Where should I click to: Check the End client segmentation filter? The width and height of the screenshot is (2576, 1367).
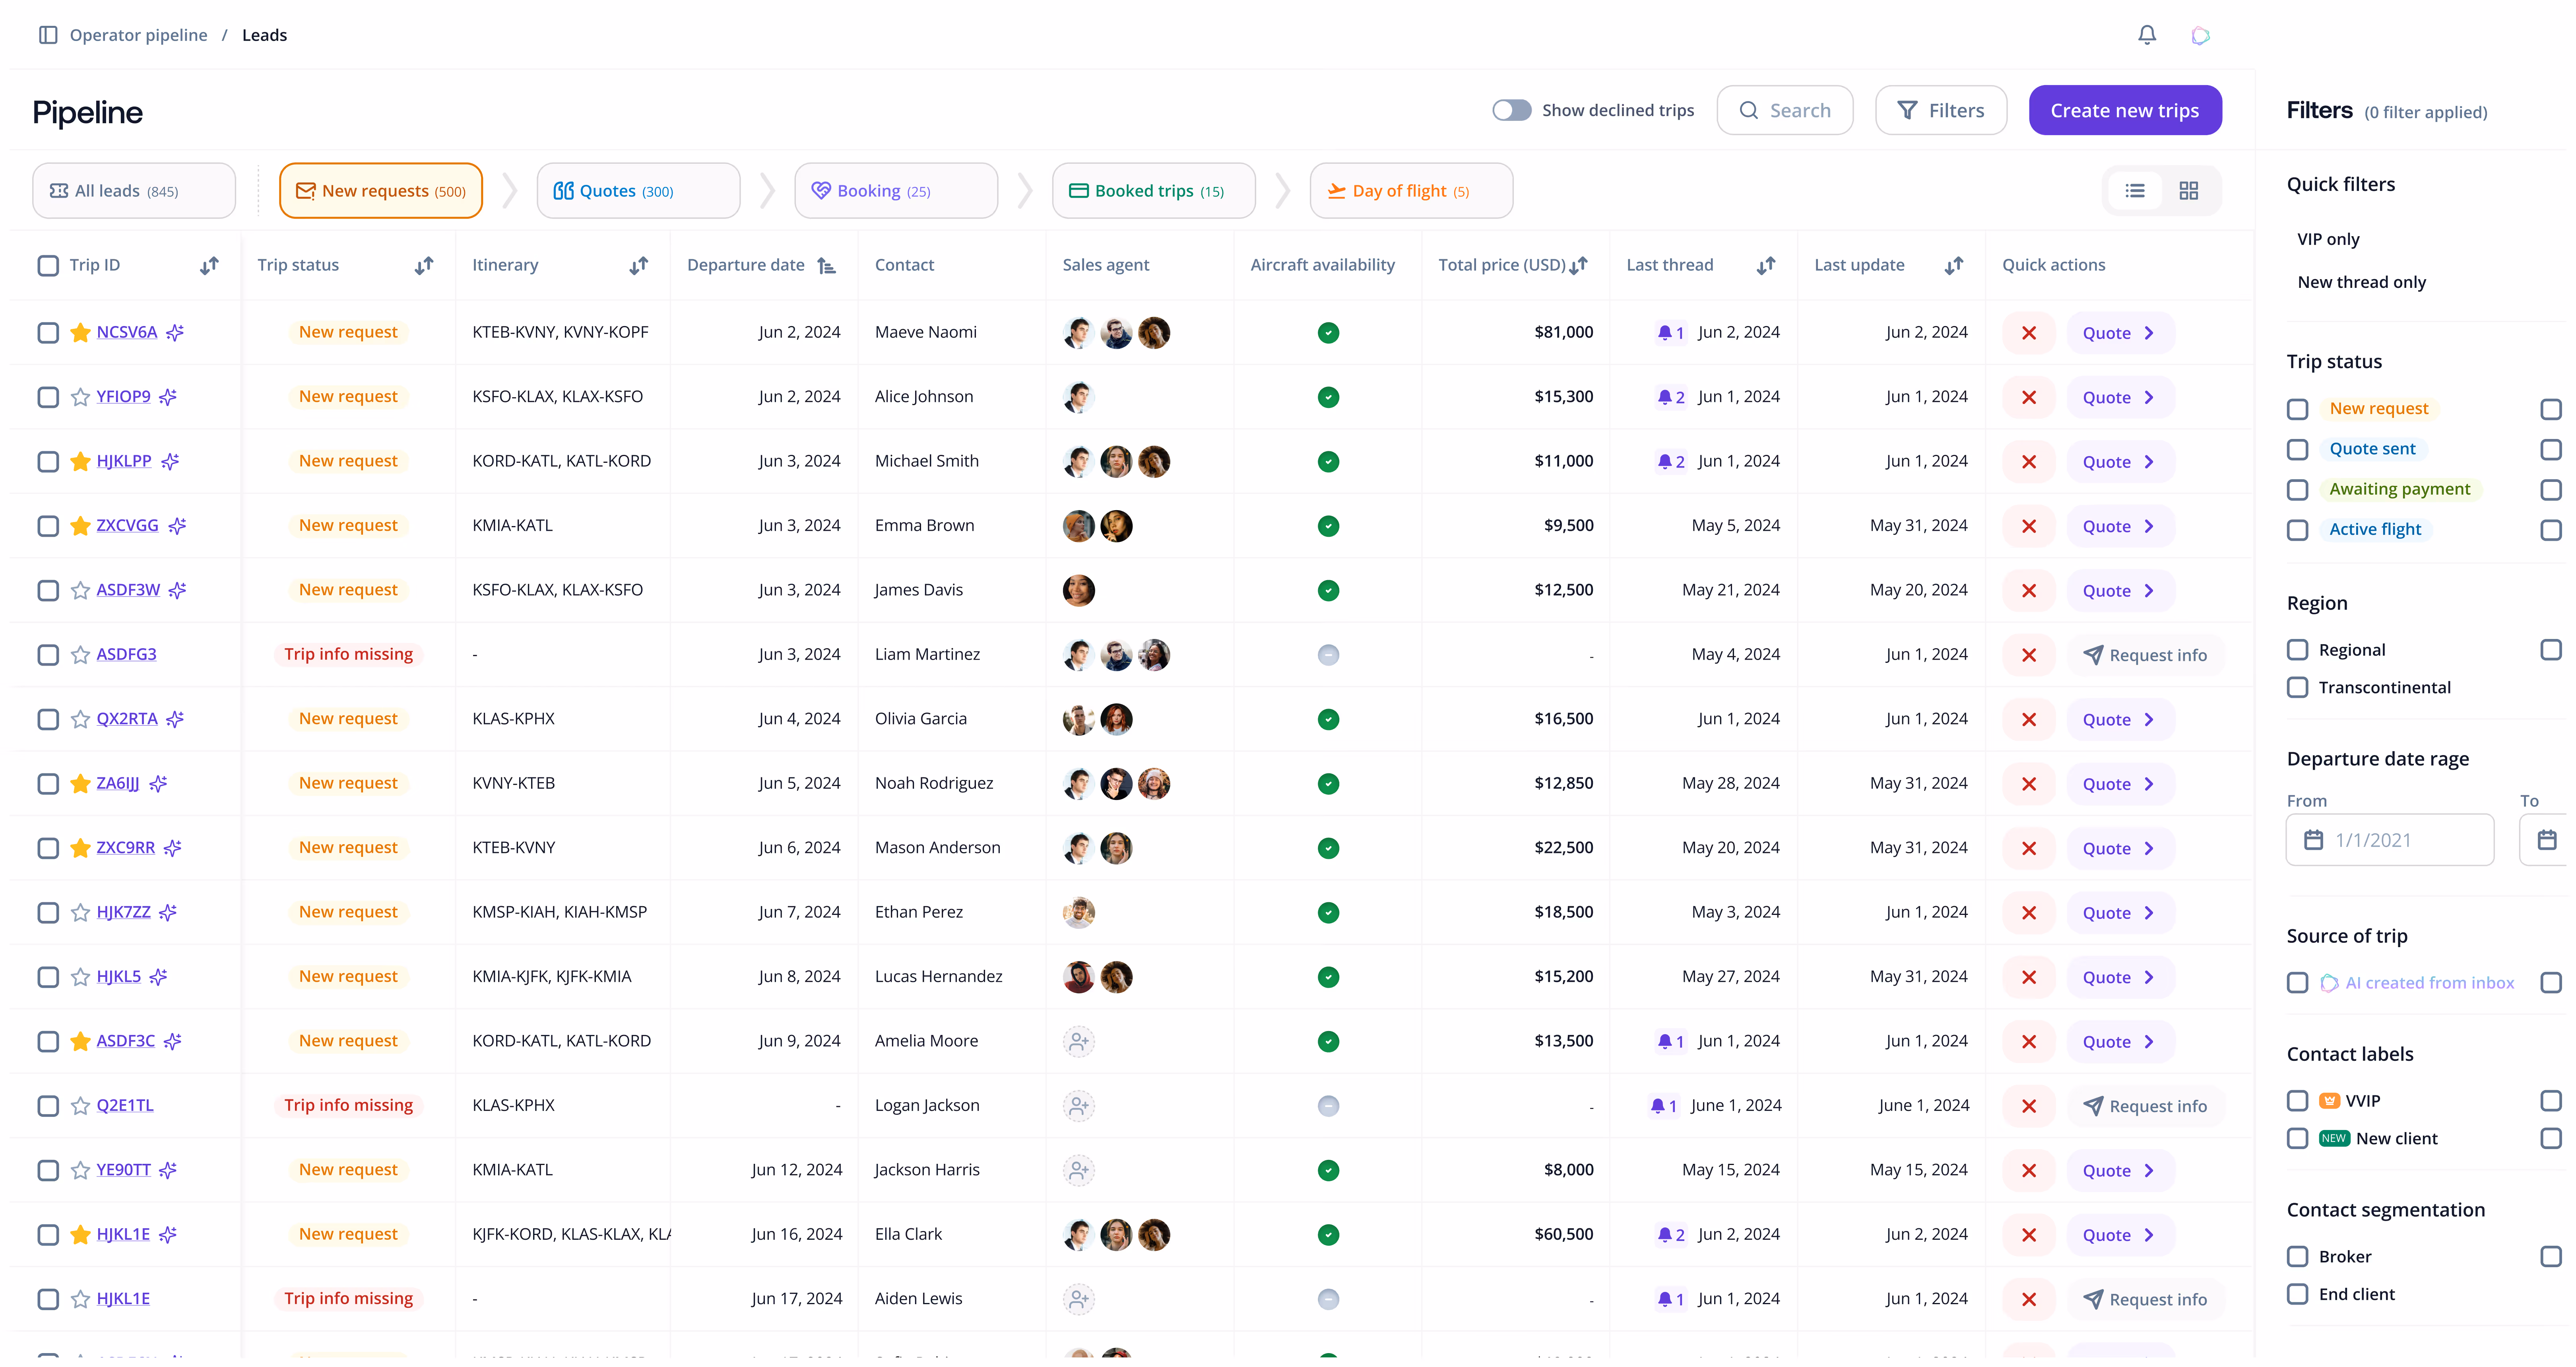(x=2298, y=1294)
